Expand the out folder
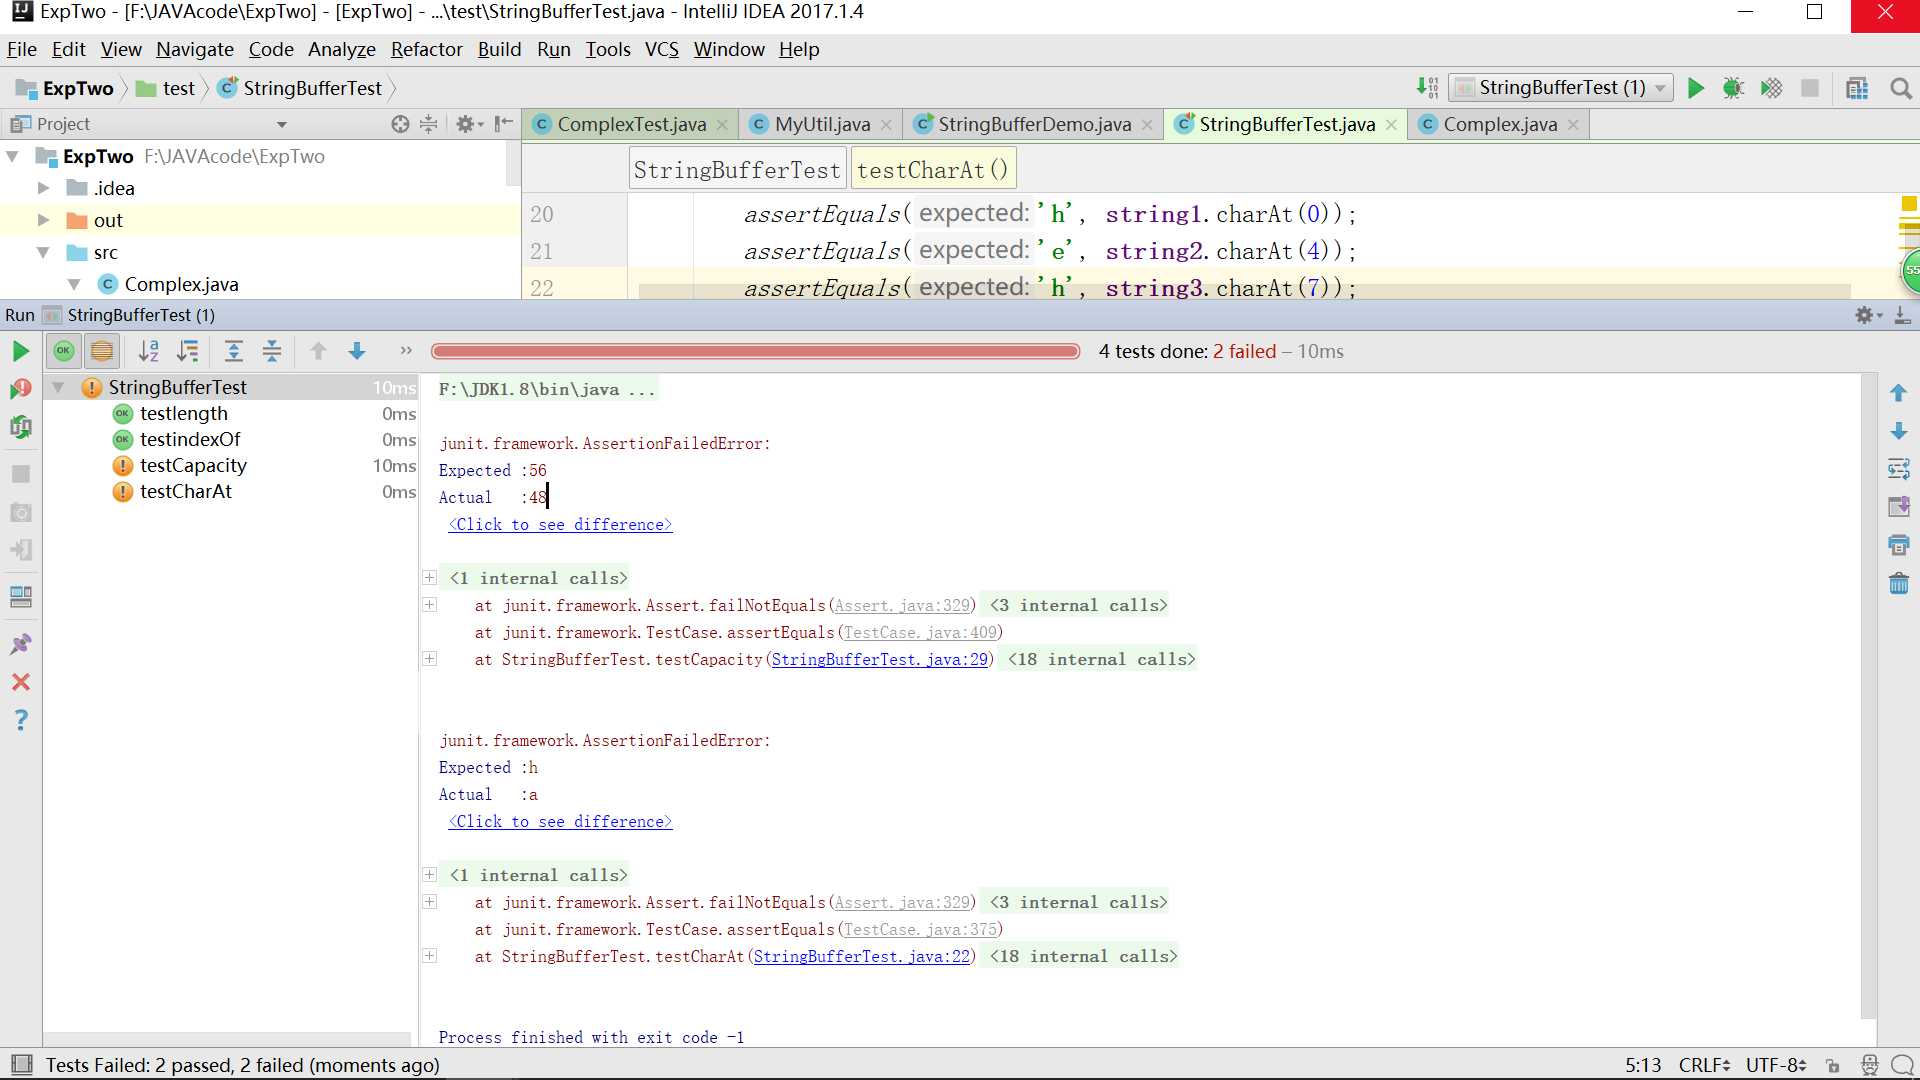1920x1080 pixels. [x=43, y=220]
